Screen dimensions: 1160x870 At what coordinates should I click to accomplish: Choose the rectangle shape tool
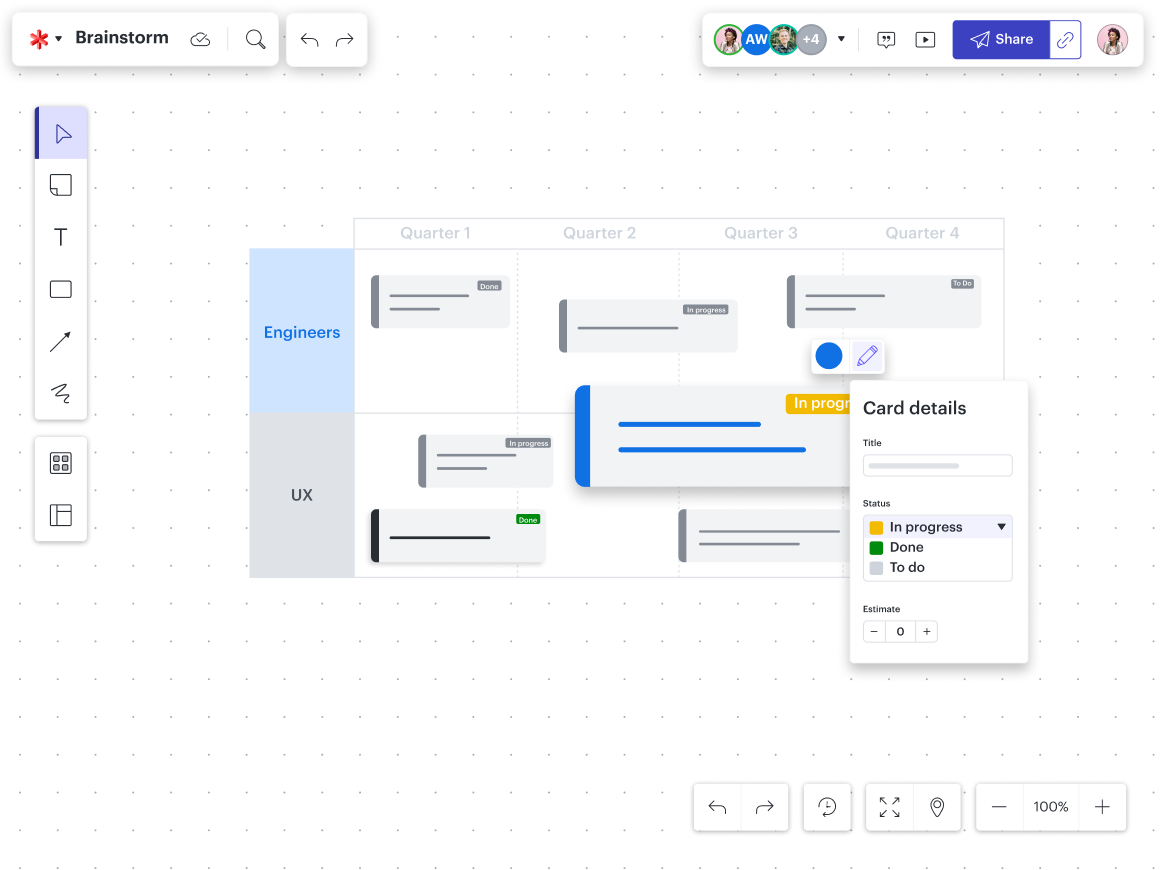tap(61, 290)
